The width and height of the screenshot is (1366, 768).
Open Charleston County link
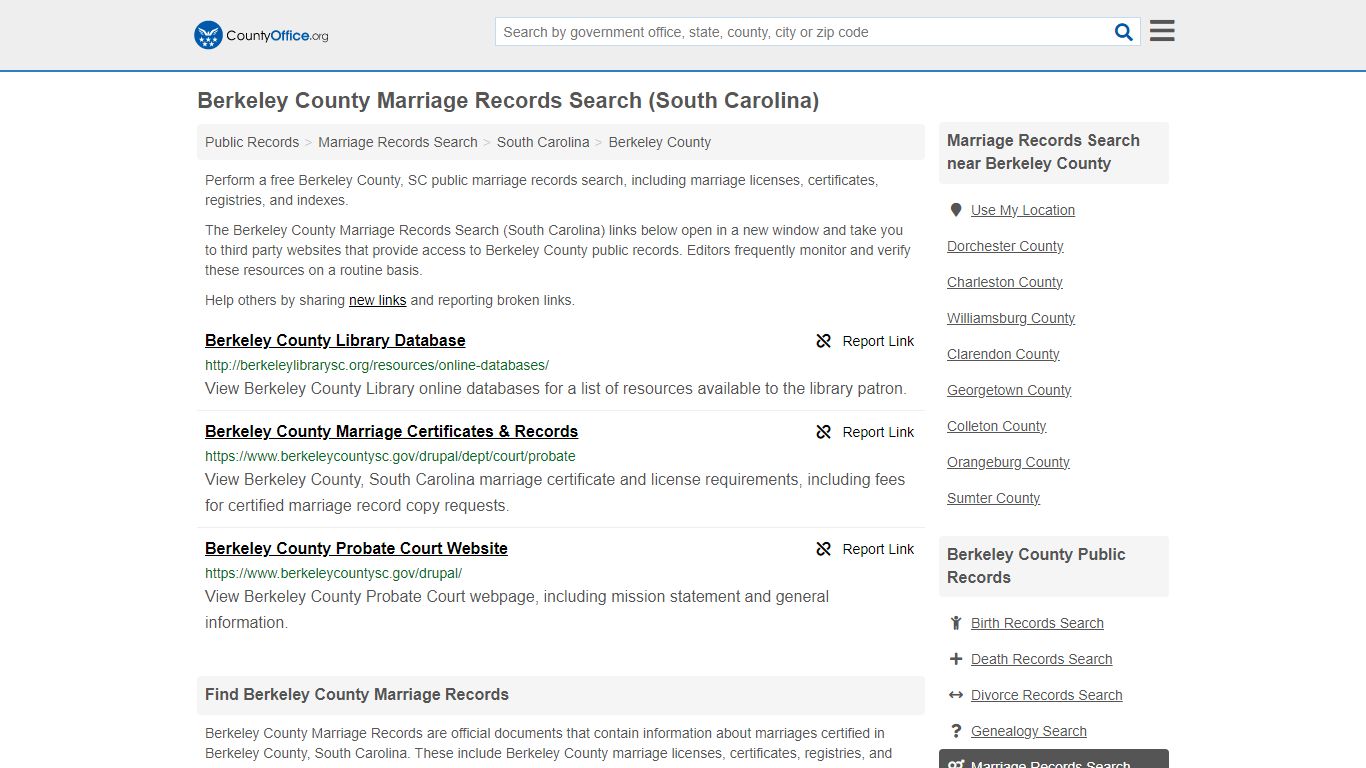tap(1004, 282)
